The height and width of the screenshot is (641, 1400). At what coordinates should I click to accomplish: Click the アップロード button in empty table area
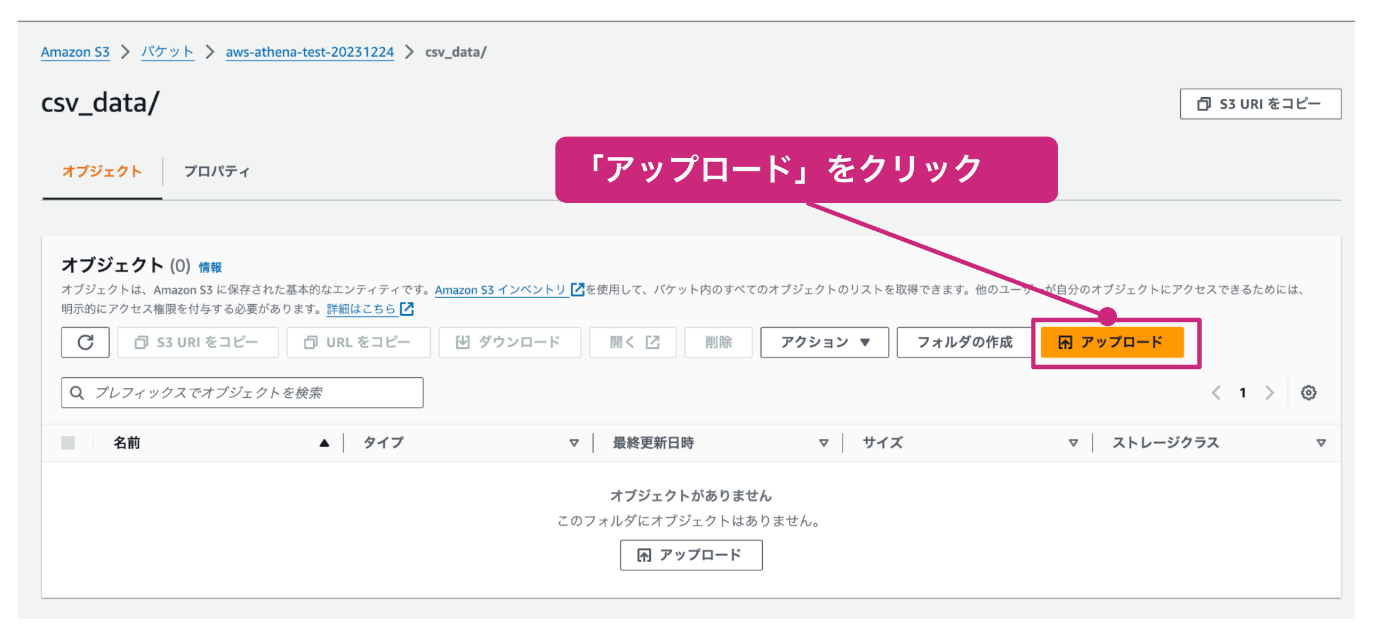tap(691, 555)
